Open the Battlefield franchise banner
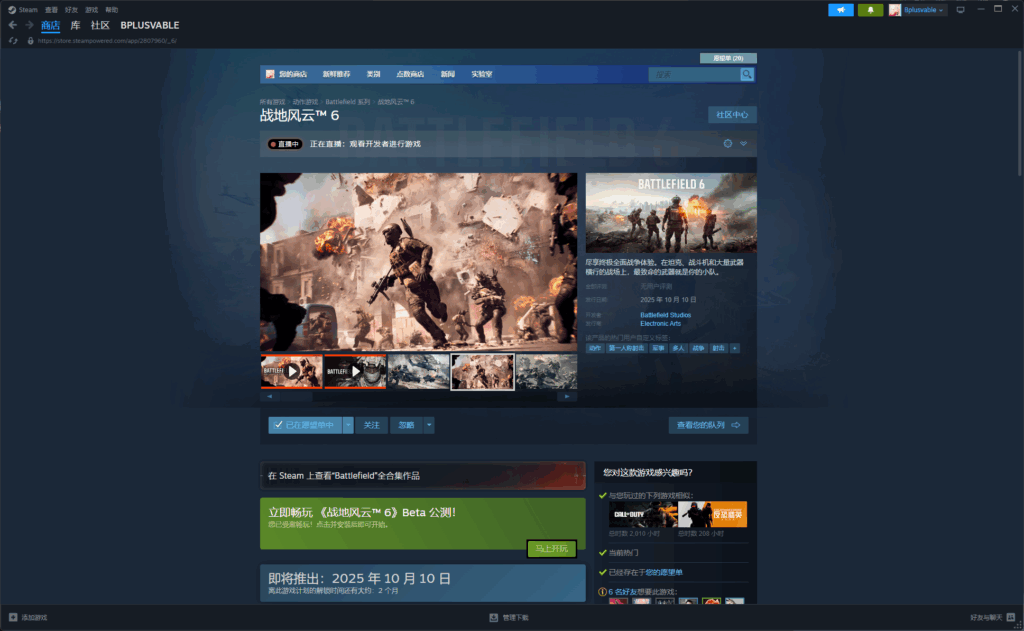This screenshot has width=1024, height=631. pyautogui.click(x=423, y=476)
